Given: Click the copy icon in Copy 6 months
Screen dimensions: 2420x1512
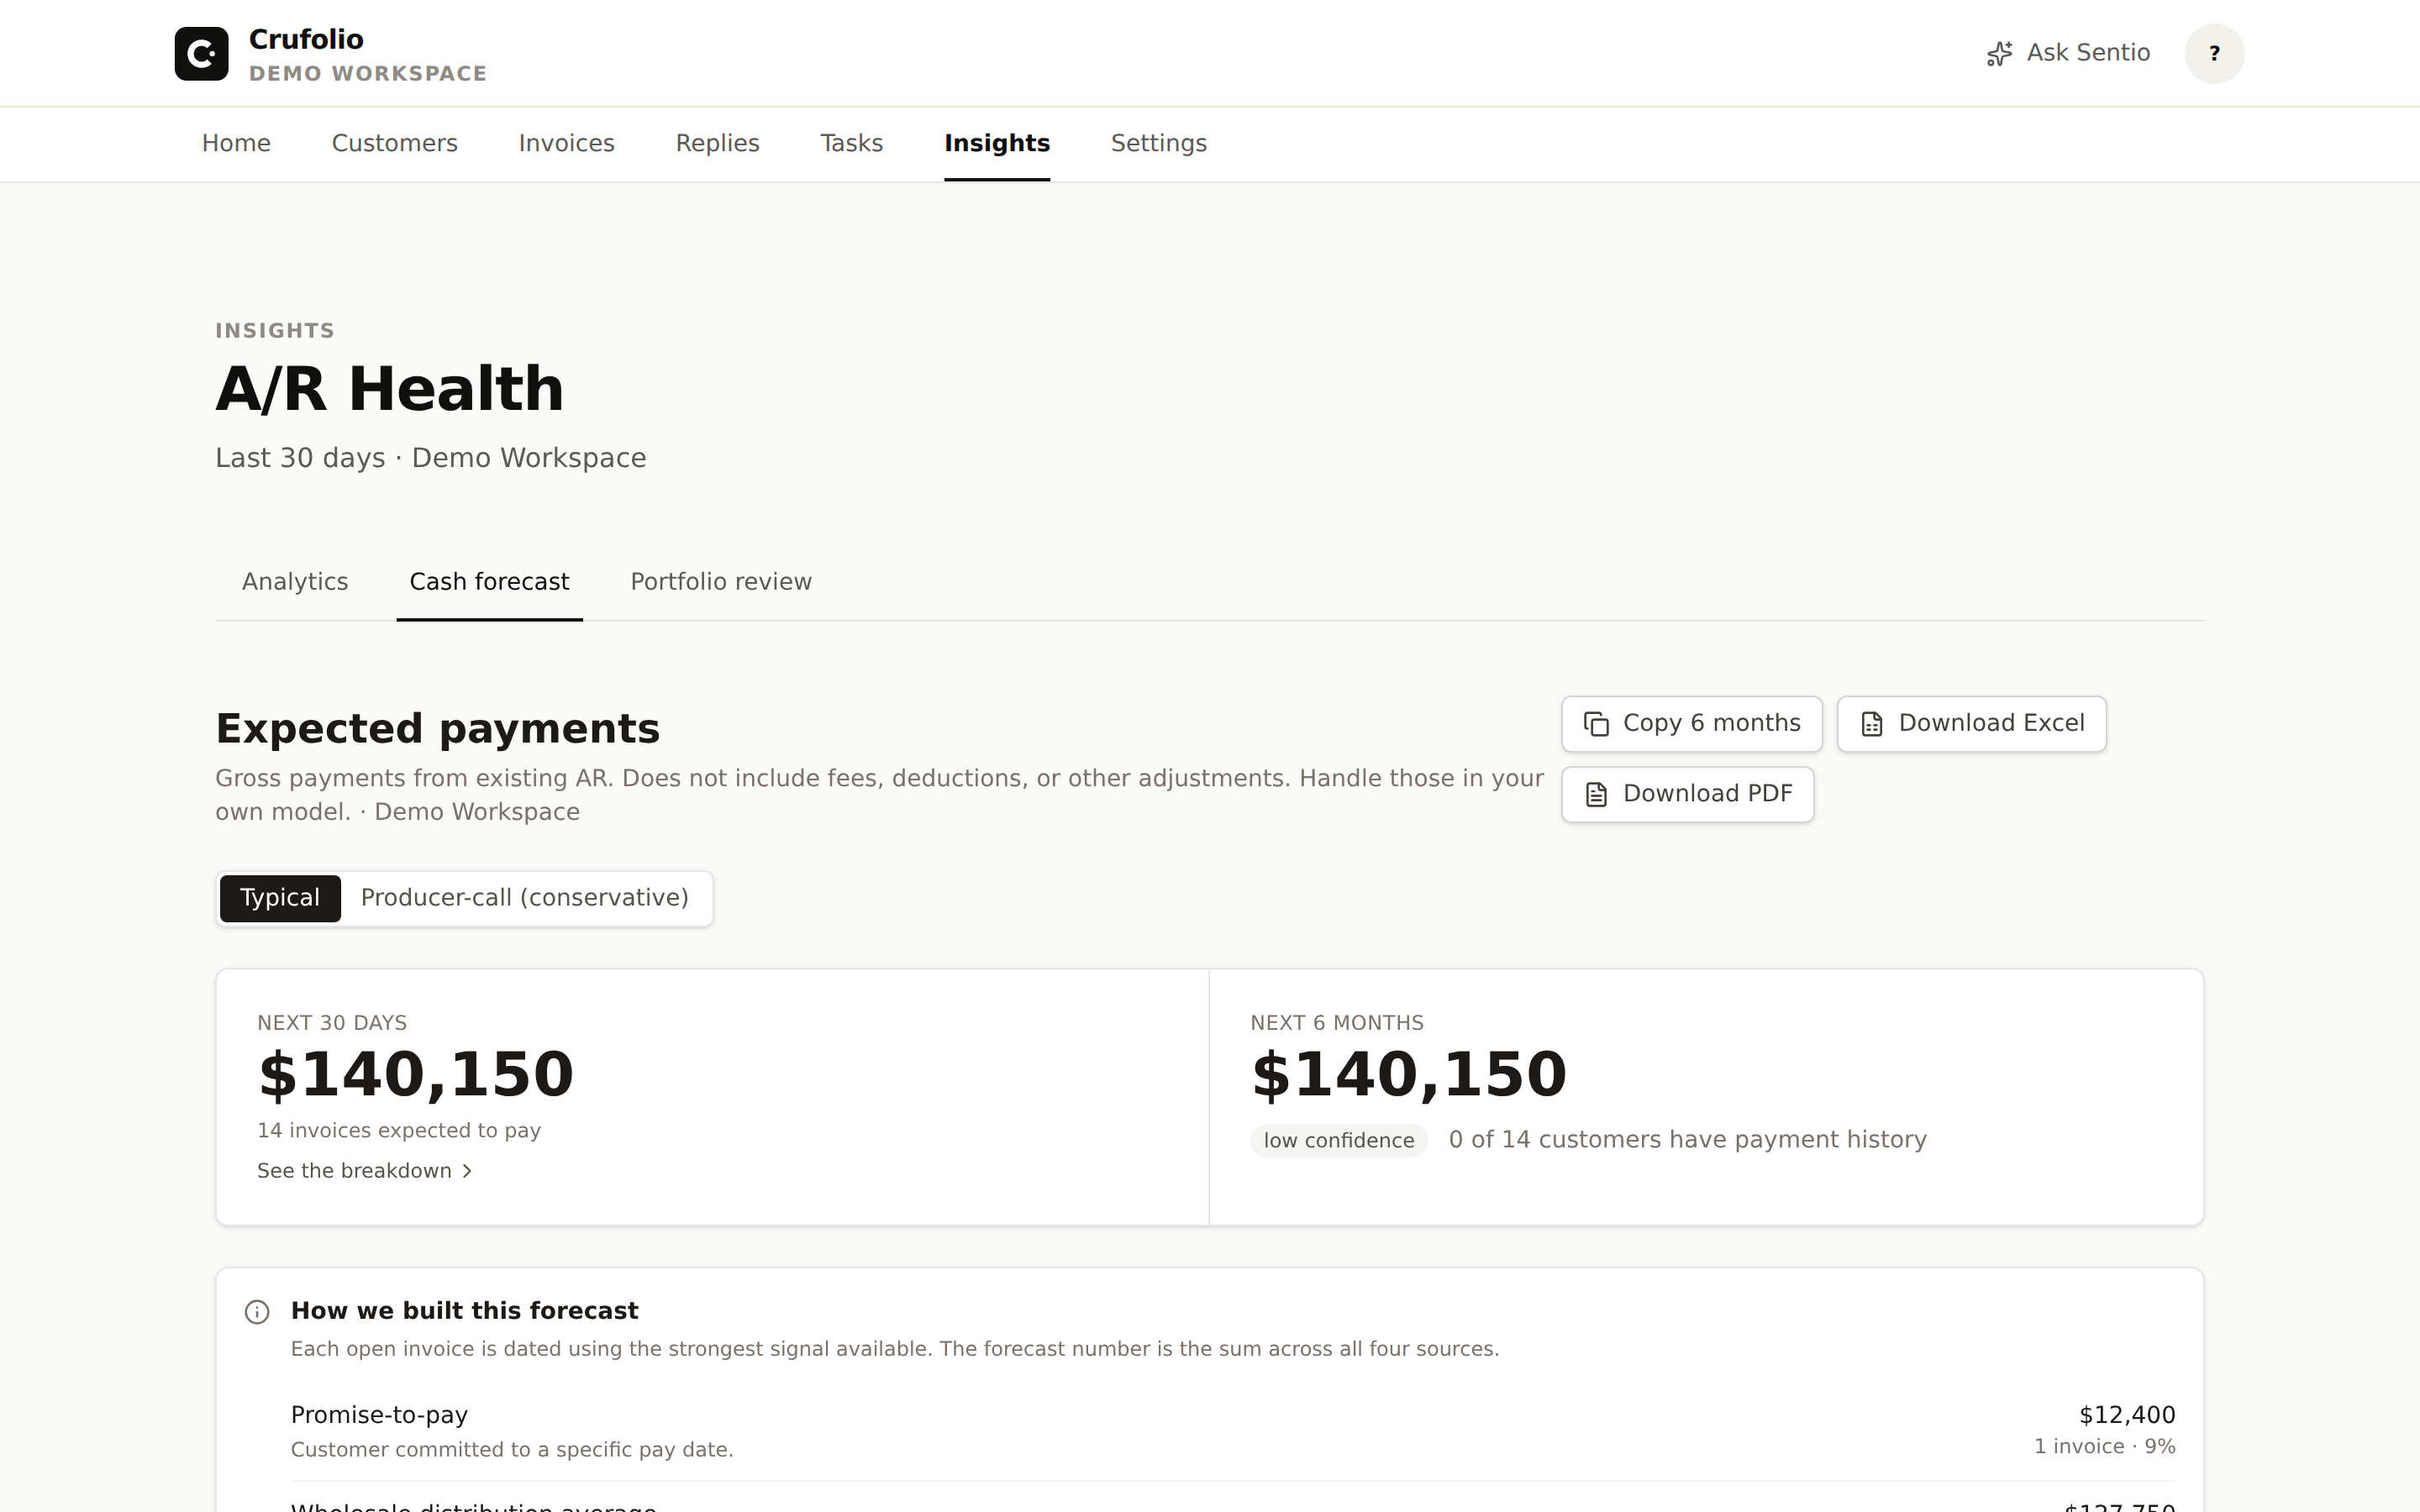Looking at the screenshot, I should click(x=1597, y=724).
